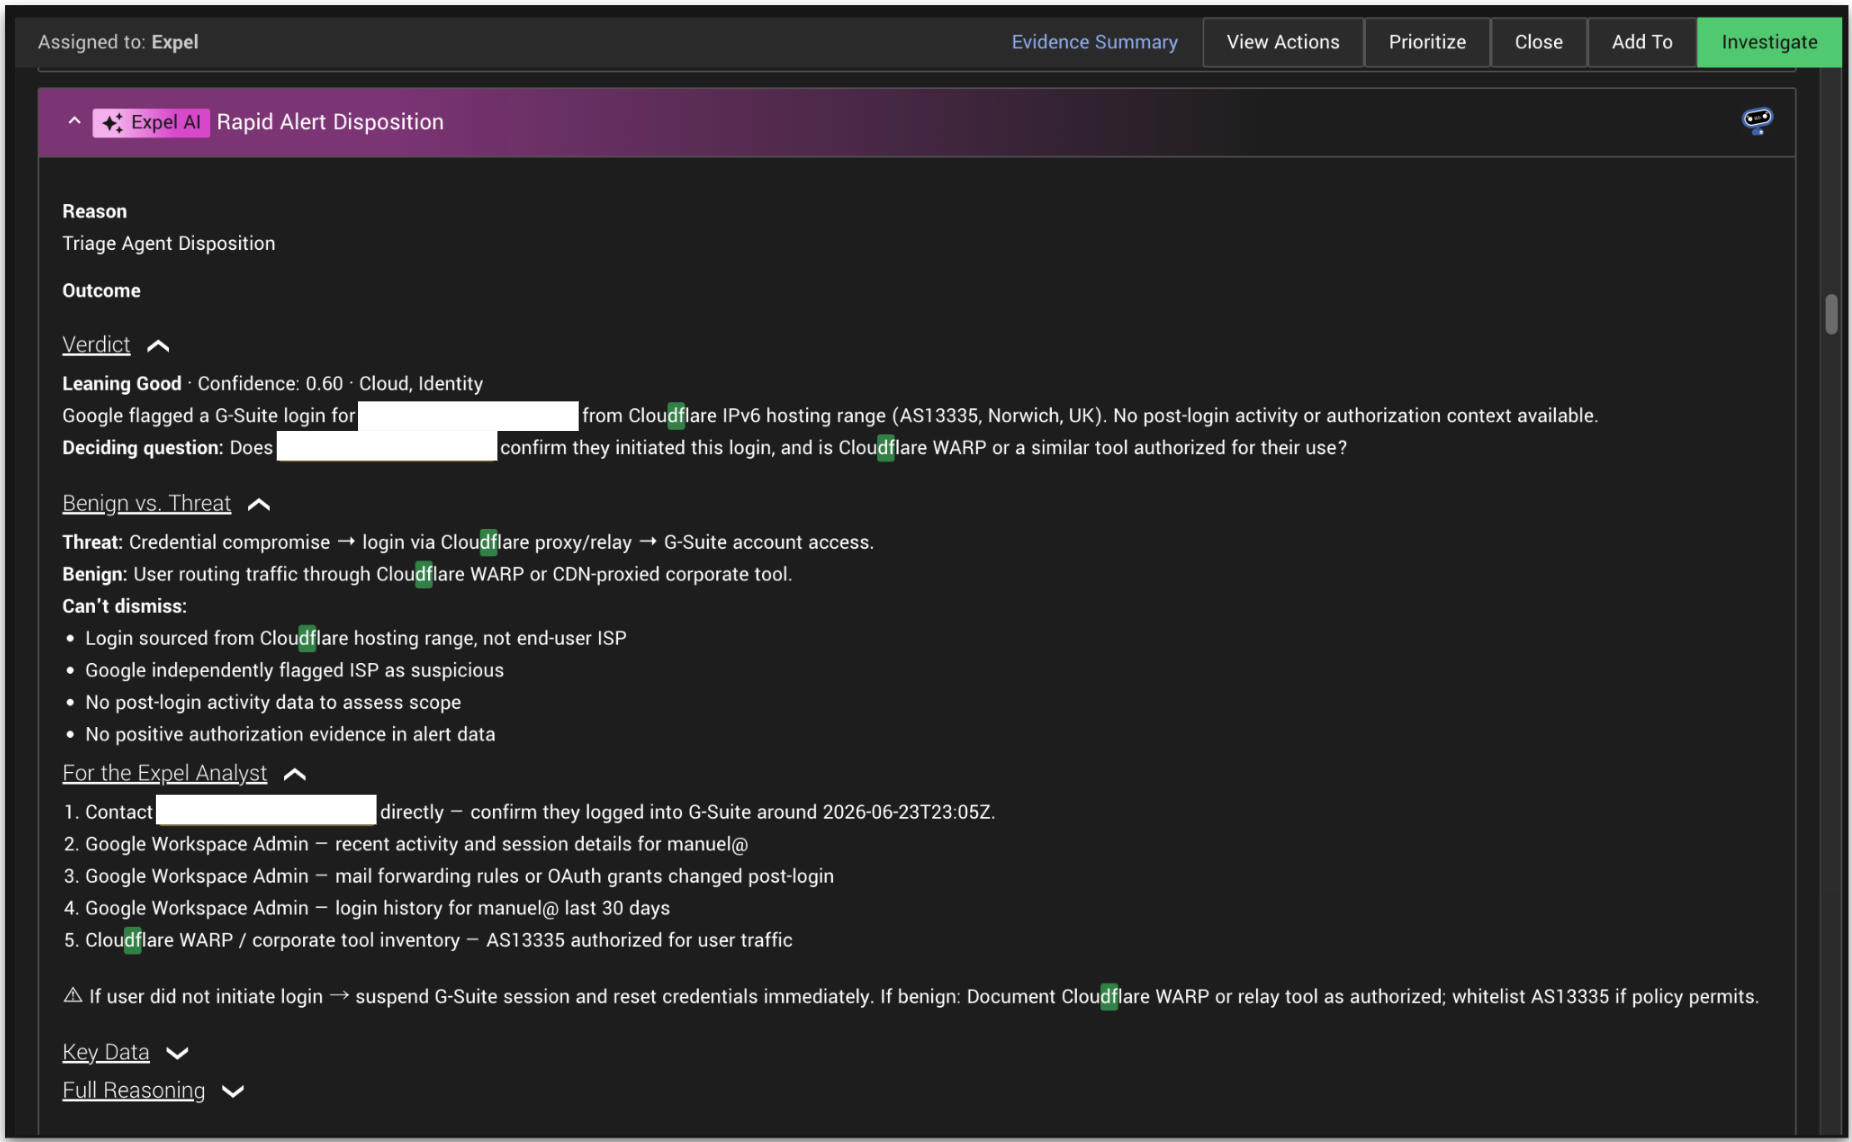Screen dimensions: 1852x1142
Task: Click bullet 'Google independently flagged ISP as suspicious'
Action: coord(295,670)
